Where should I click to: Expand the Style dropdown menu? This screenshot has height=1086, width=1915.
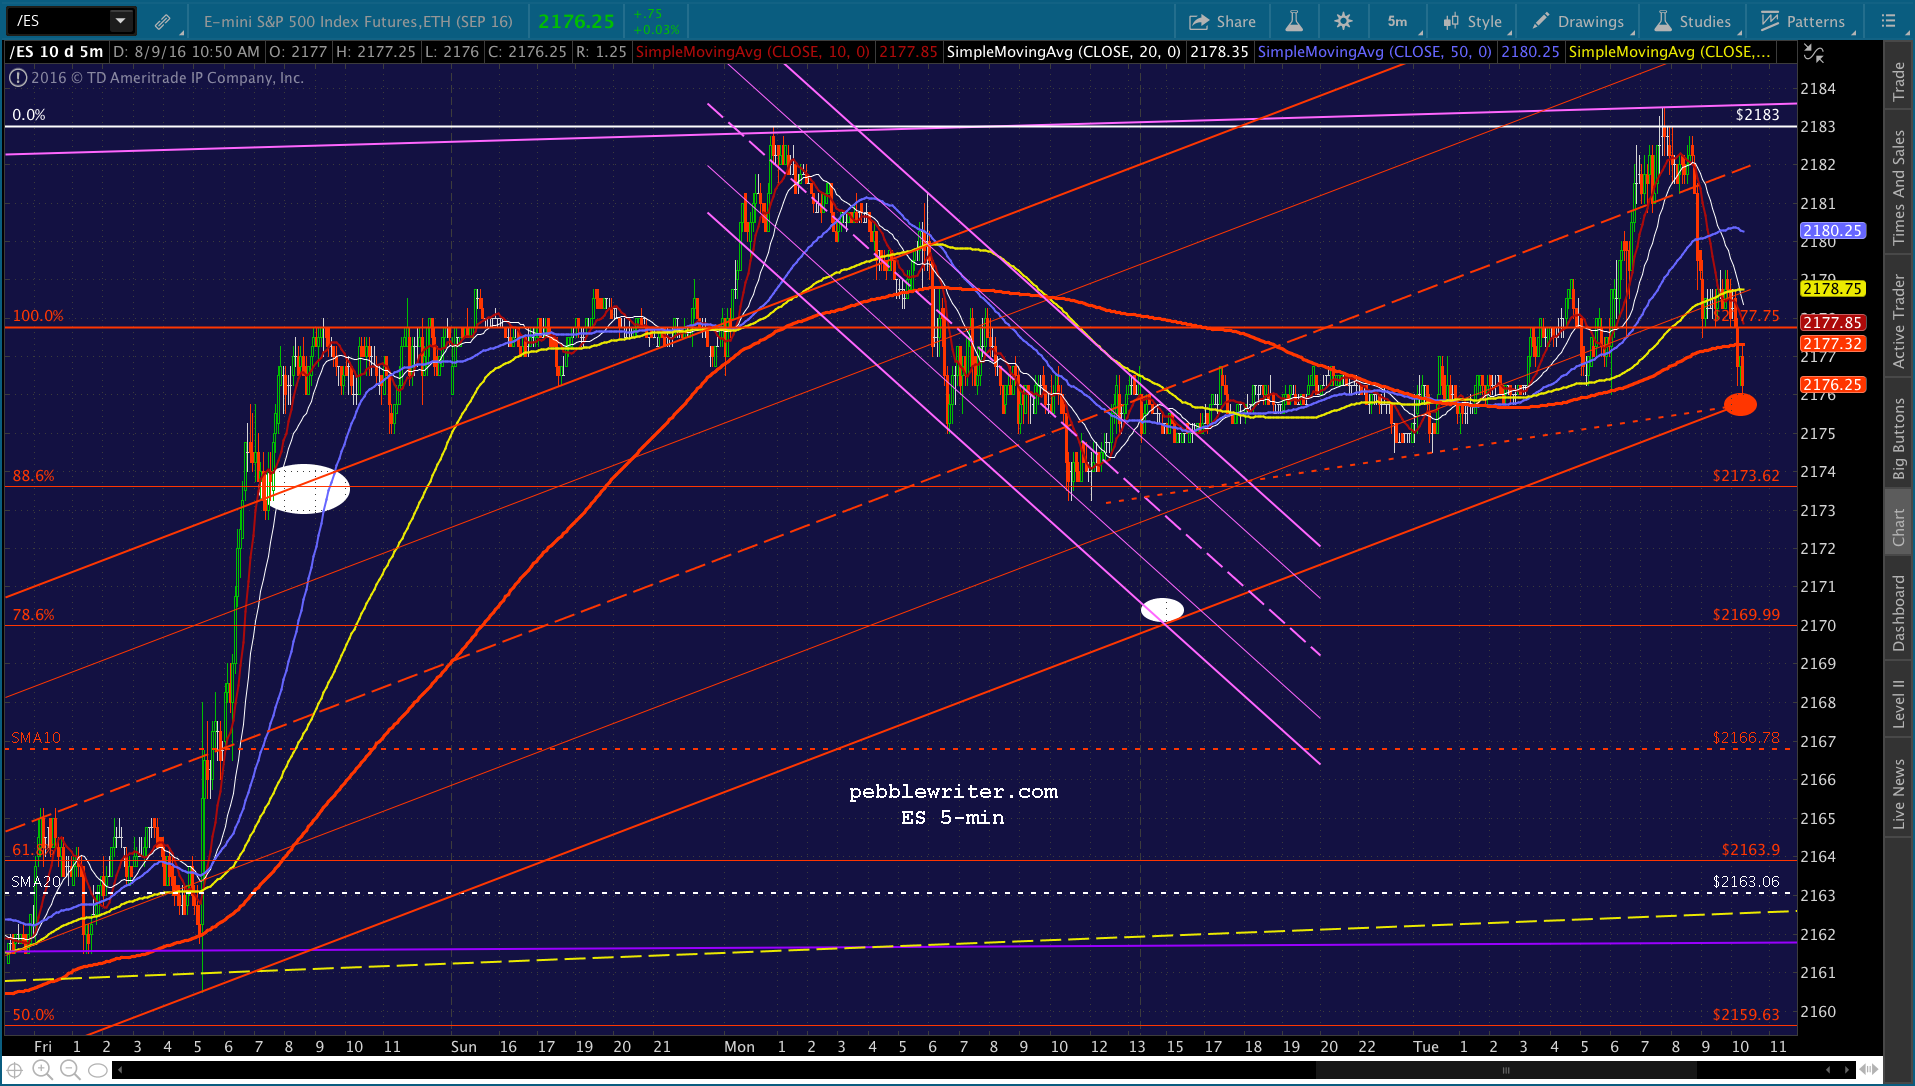click(x=1472, y=21)
